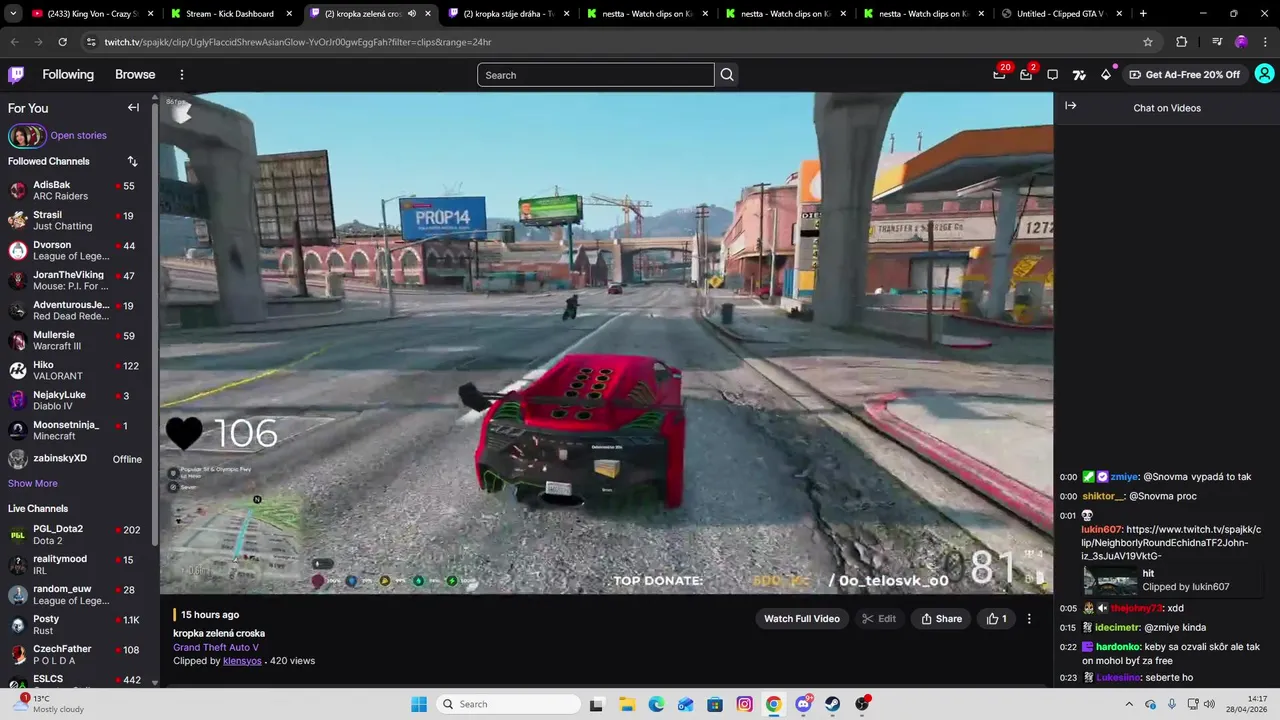
Task: Open weather widget 13°C Mostly cloudy
Action: 48,704
